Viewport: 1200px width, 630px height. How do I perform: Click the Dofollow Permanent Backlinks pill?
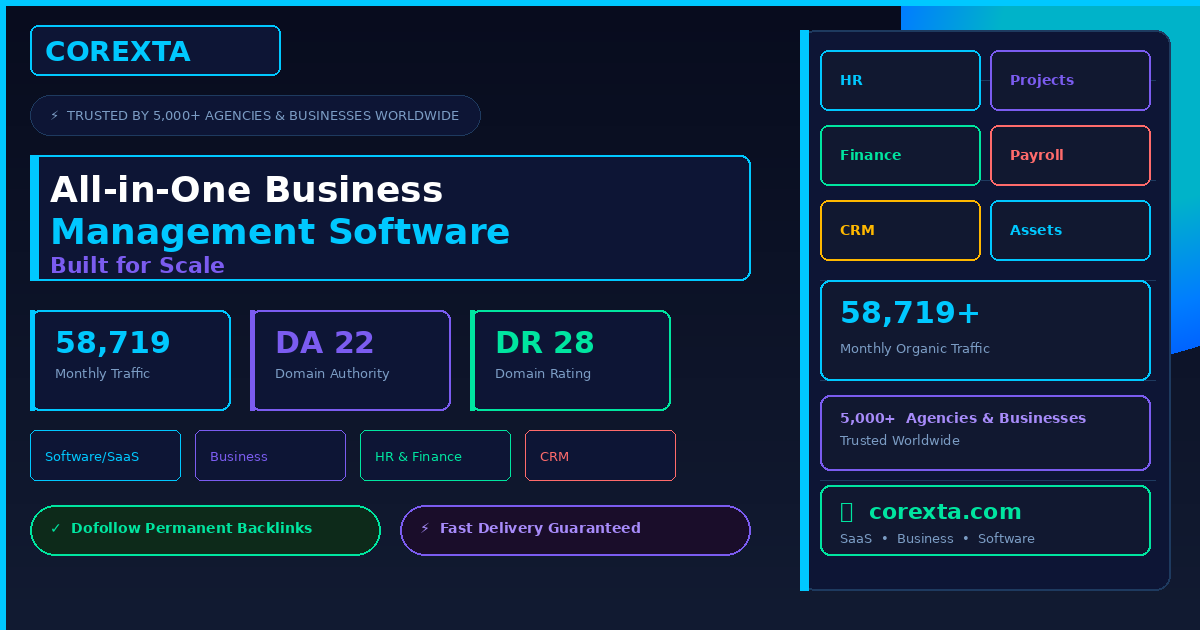point(205,530)
